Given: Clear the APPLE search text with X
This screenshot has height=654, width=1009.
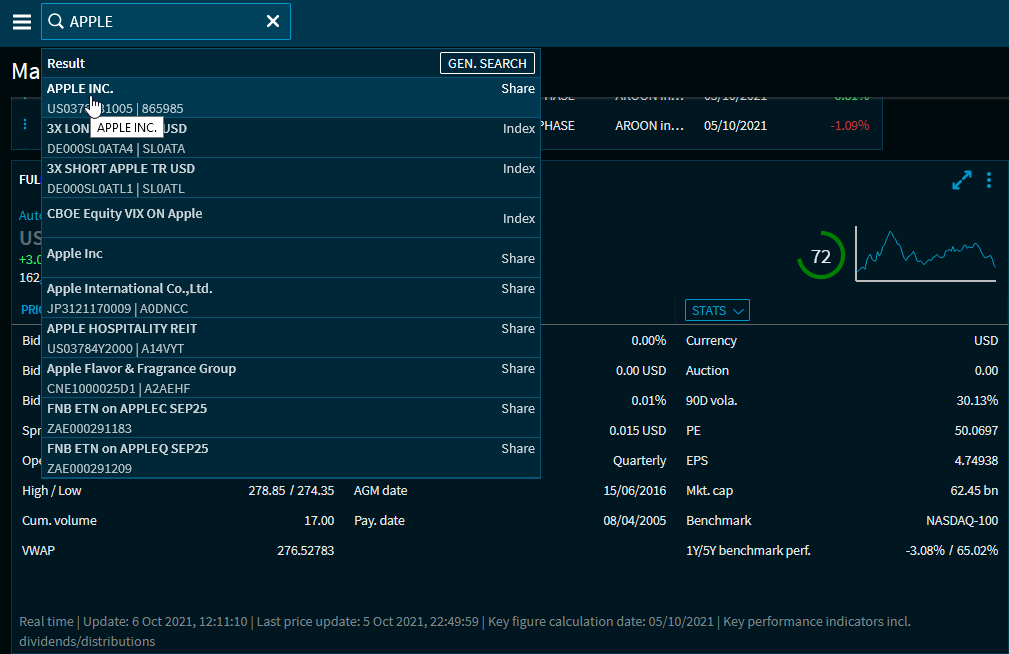Looking at the screenshot, I should click(x=272, y=22).
